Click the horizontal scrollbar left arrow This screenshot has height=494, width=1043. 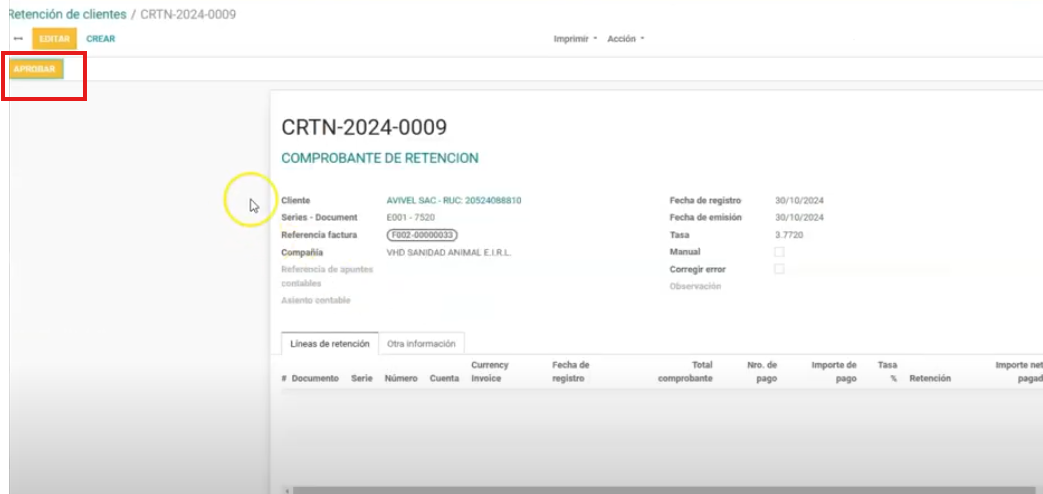286,490
